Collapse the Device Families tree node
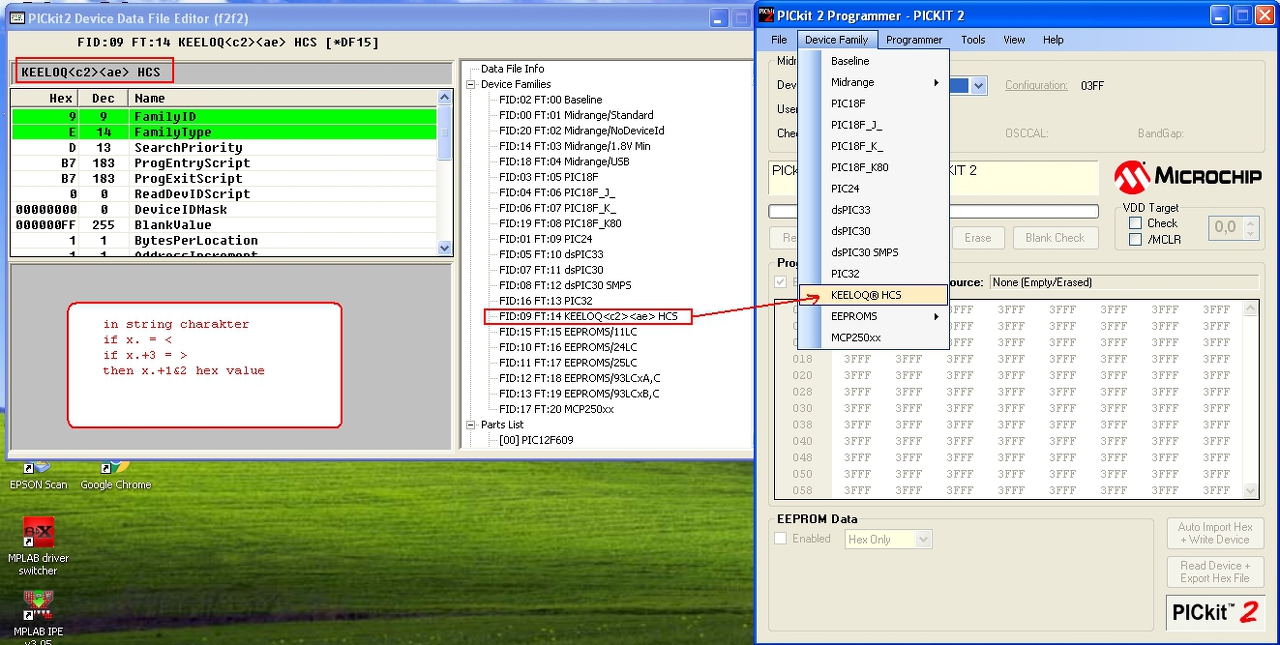Screen dimensions: 1280x645 coord(471,84)
